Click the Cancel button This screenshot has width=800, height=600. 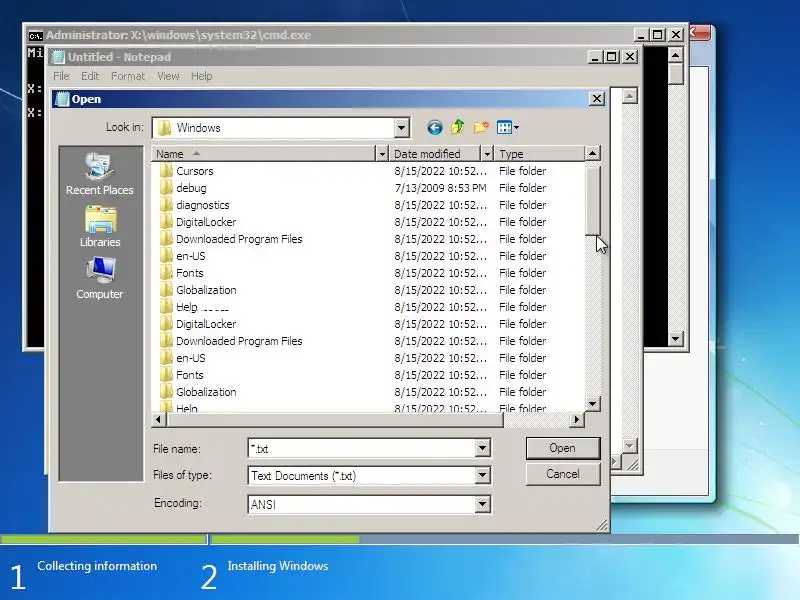(563, 474)
